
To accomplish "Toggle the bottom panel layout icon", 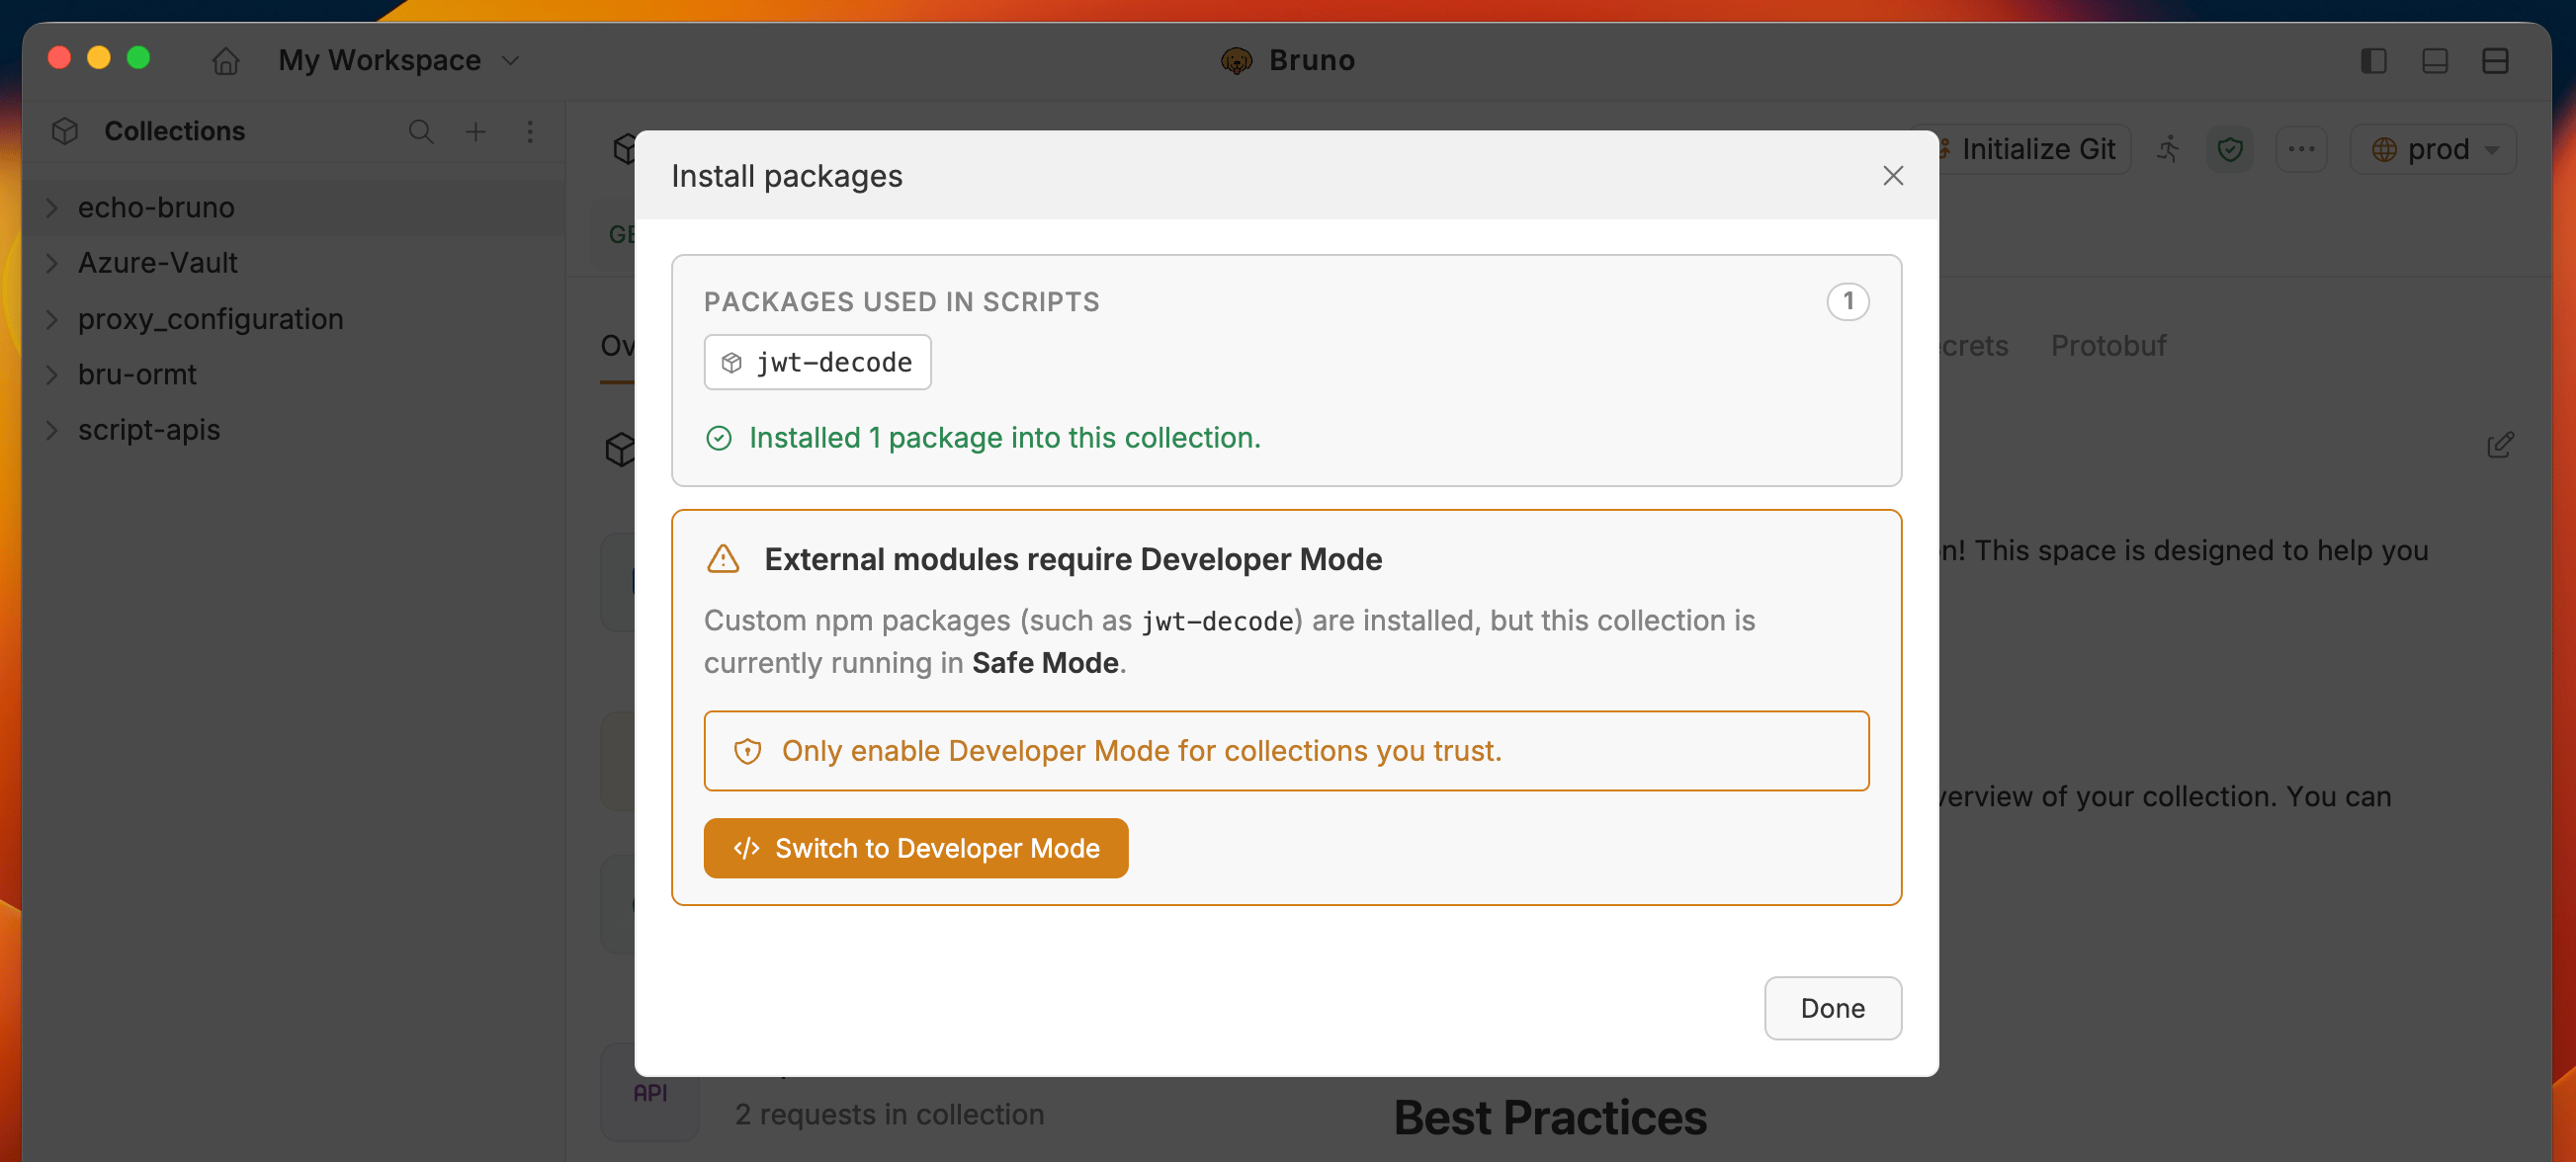I will tap(2435, 61).
